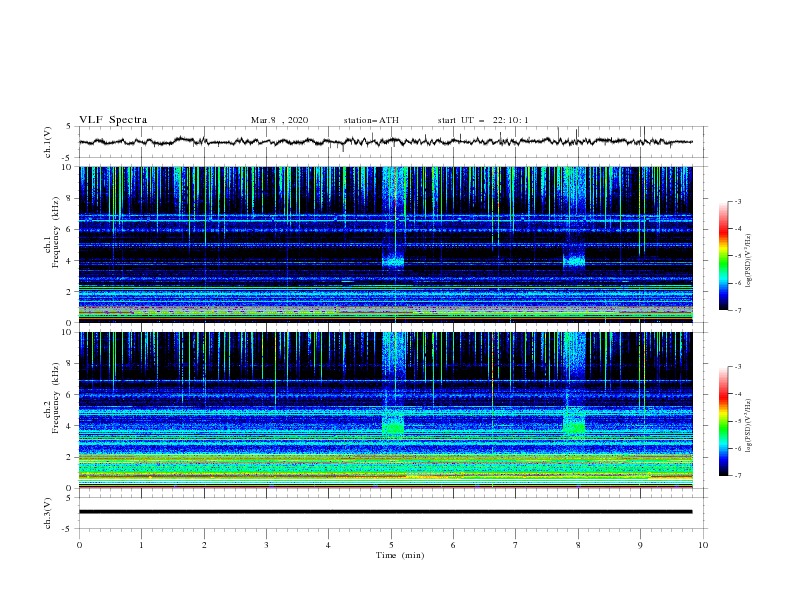Click the "-3" value on ch.1 colorbar
This screenshot has width=792, height=612.
tap(738, 201)
